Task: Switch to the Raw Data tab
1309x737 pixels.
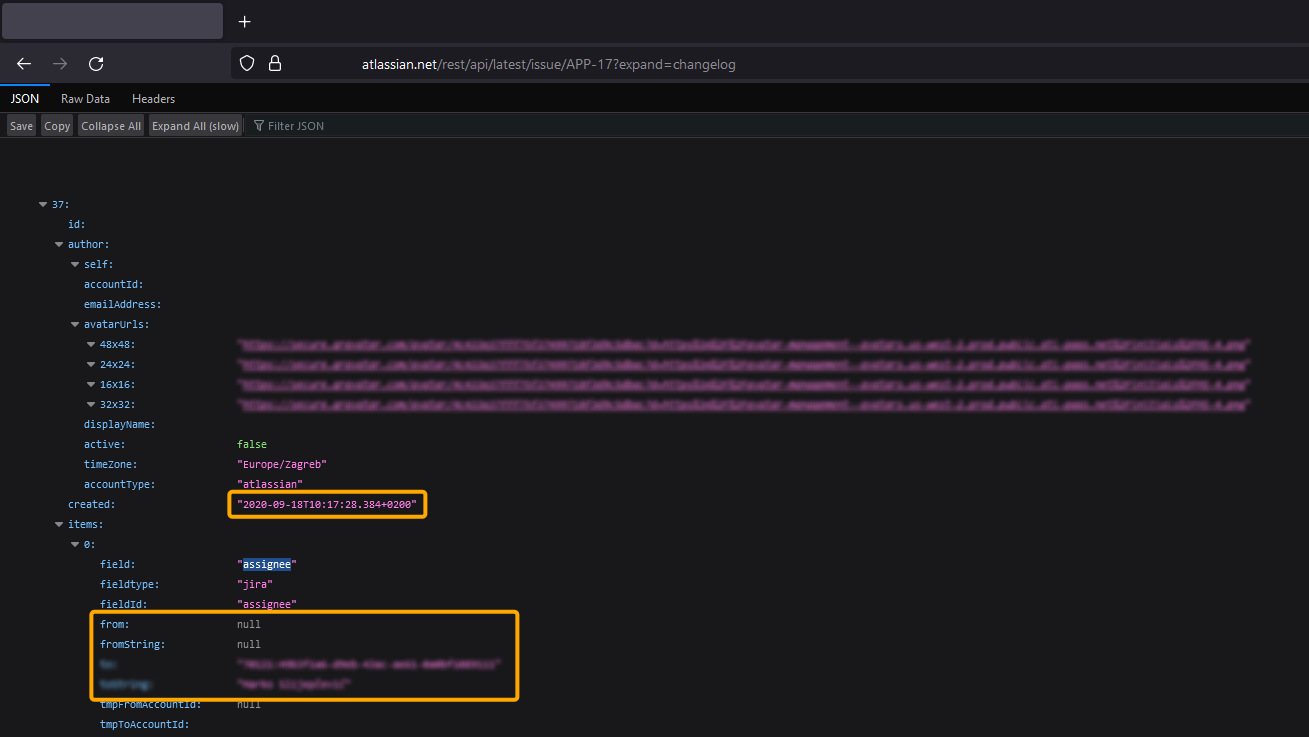Action: click(85, 98)
